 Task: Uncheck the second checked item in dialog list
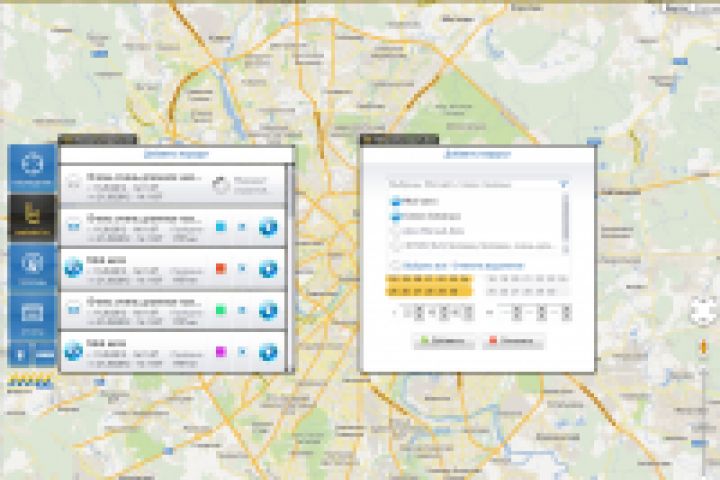pyautogui.click(x=395, y=216)
